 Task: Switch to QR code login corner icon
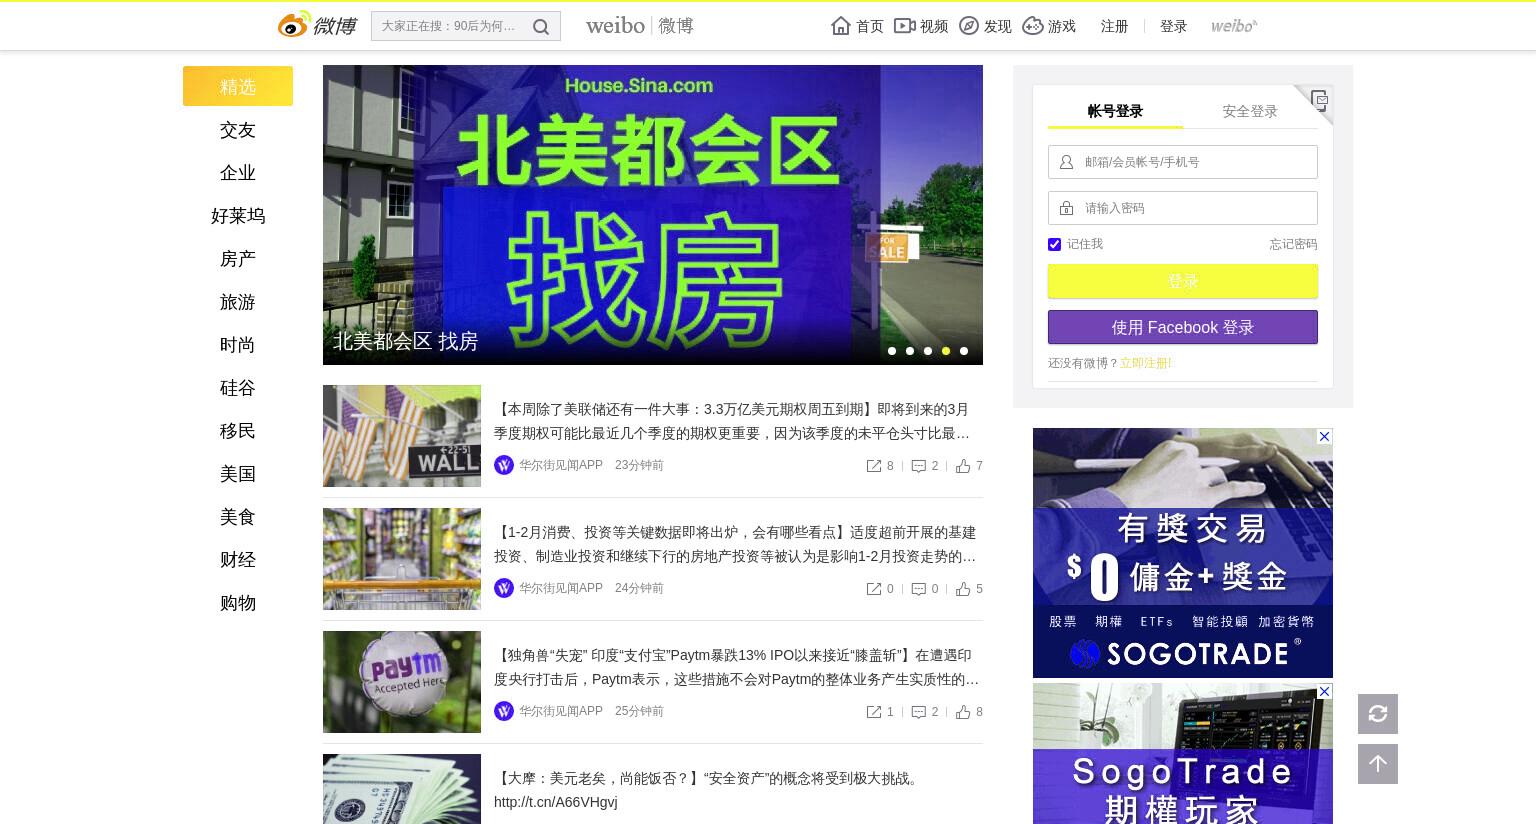1319,99
